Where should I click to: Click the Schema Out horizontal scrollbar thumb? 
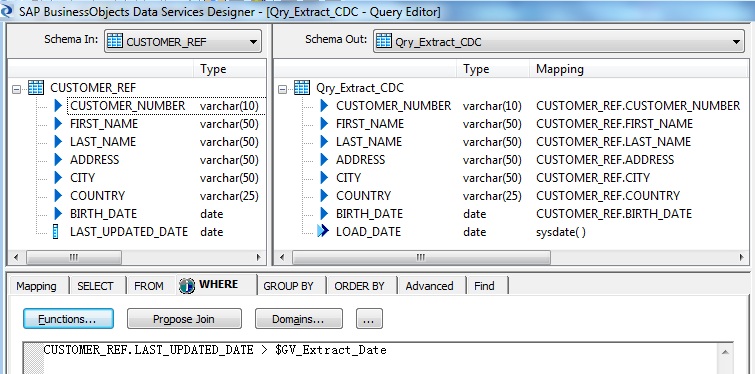click(420, 258)
